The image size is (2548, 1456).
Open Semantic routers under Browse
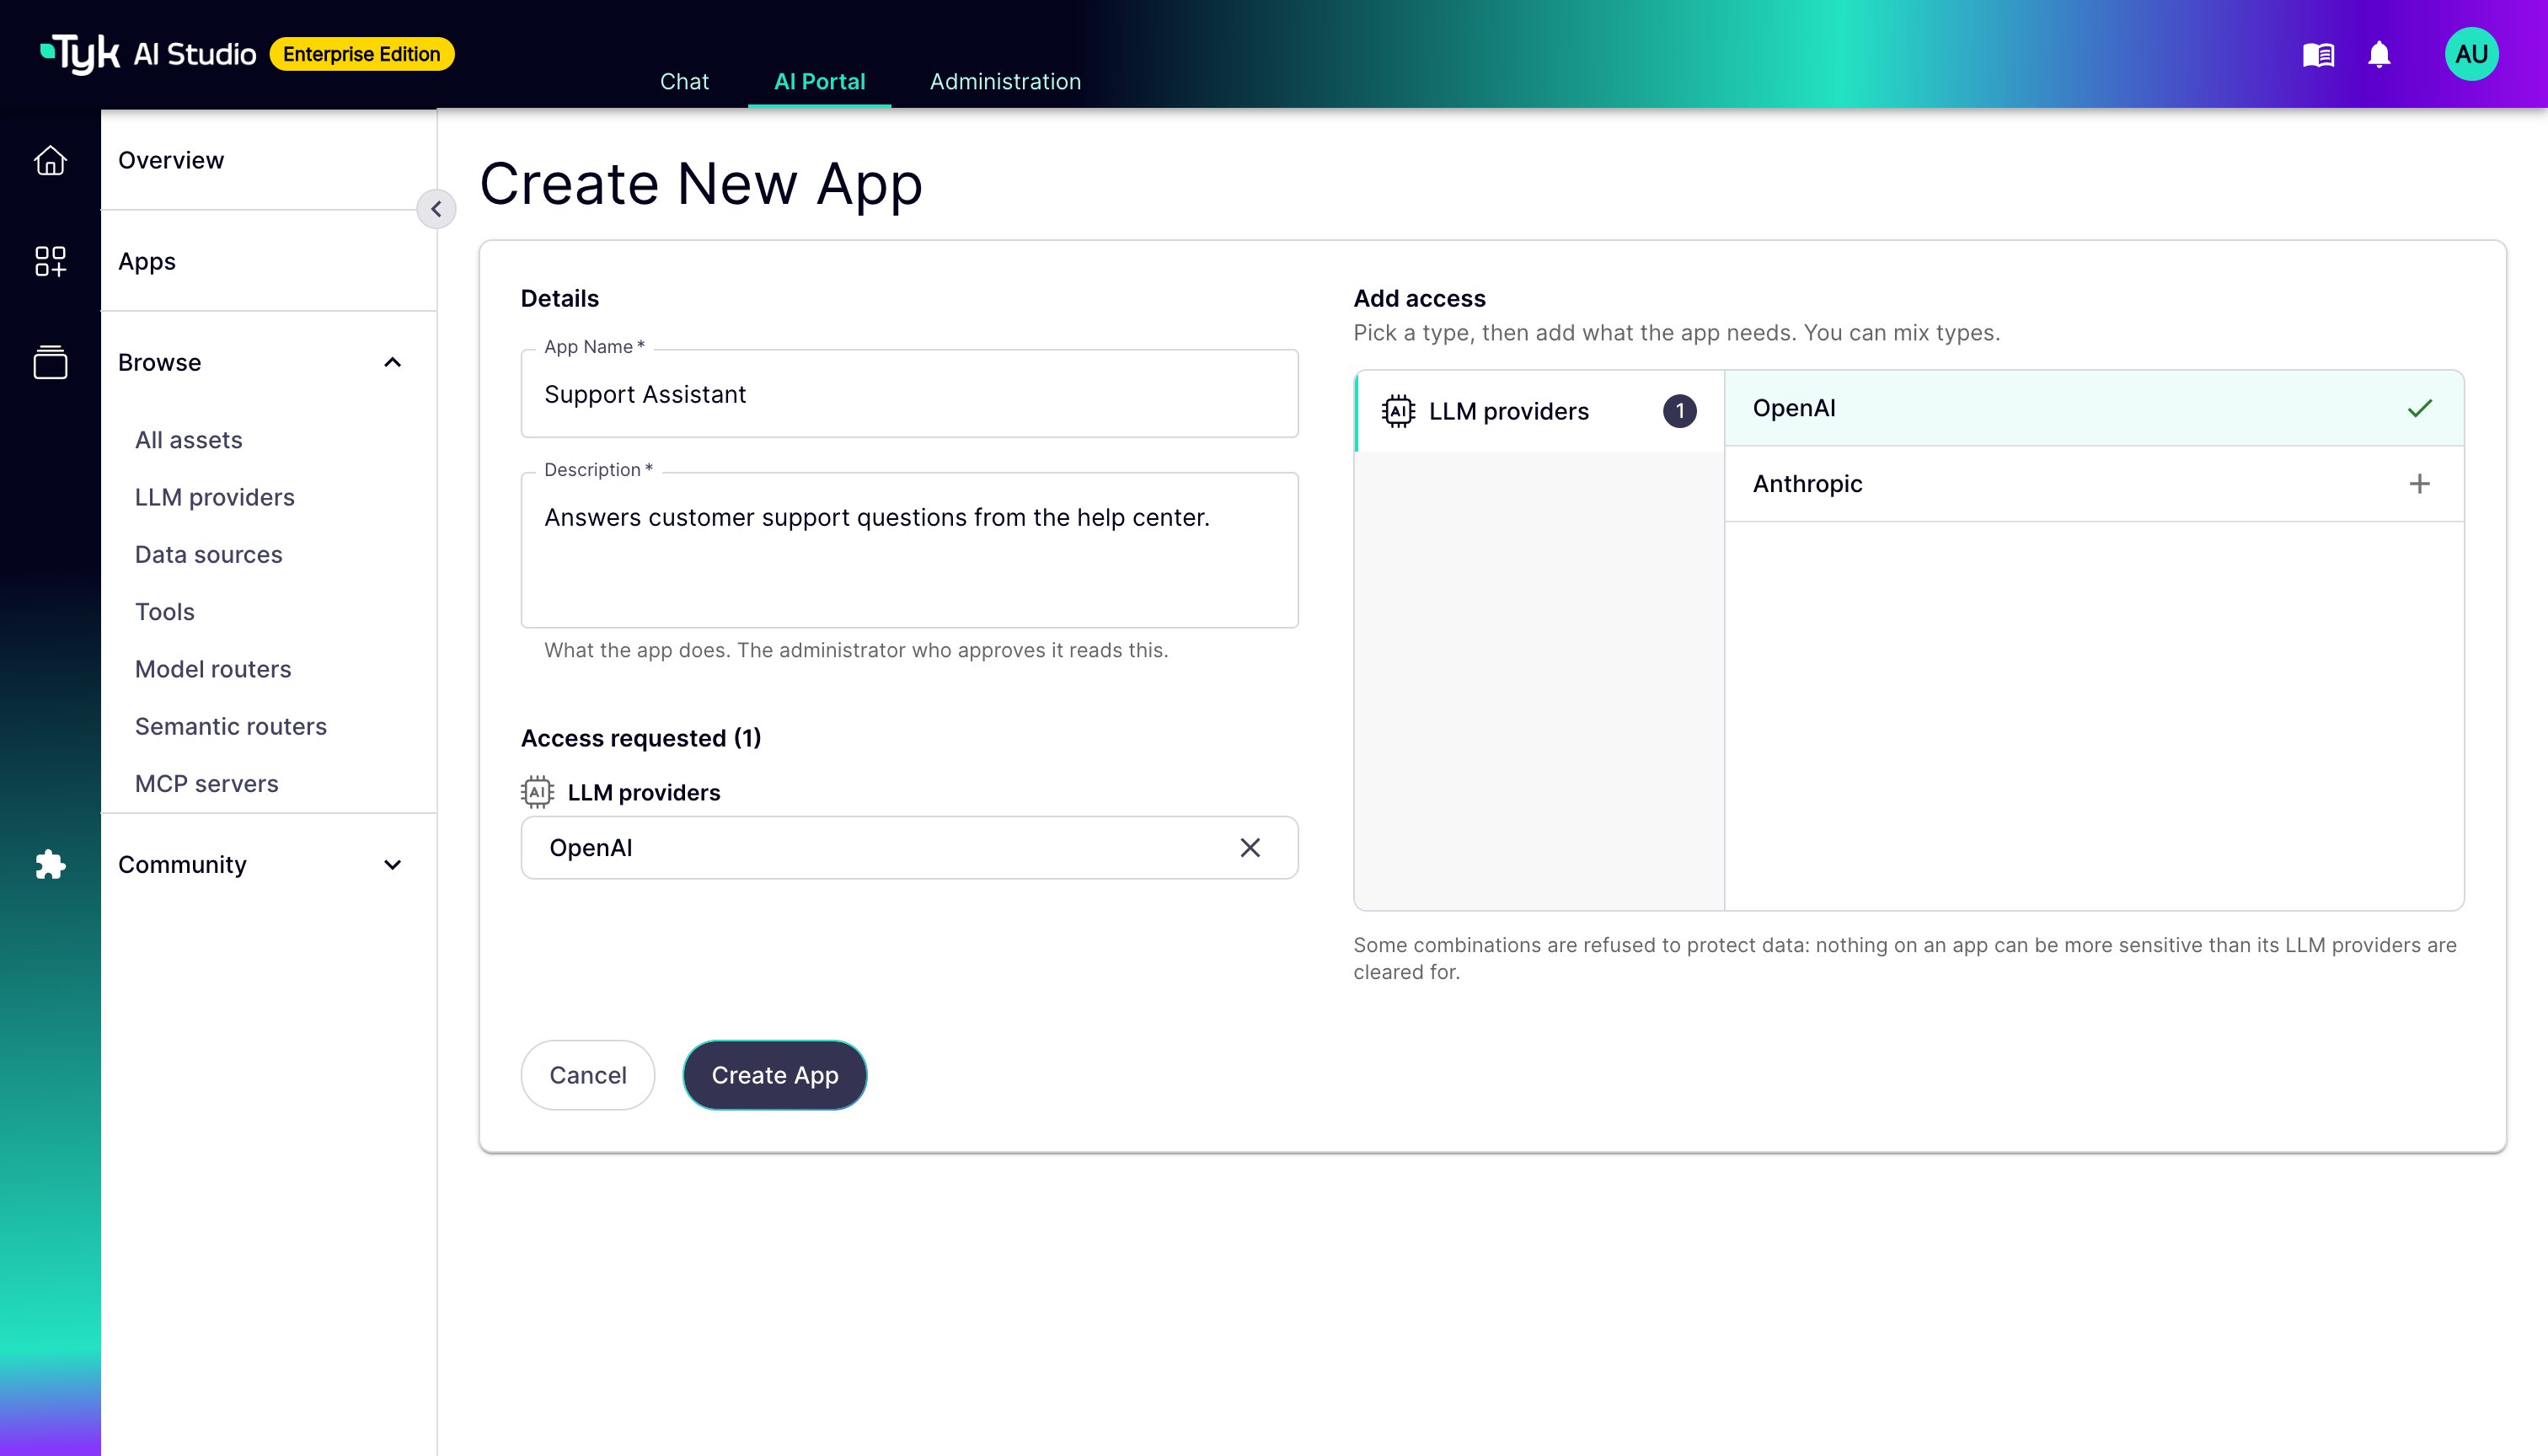click(231, 726)
